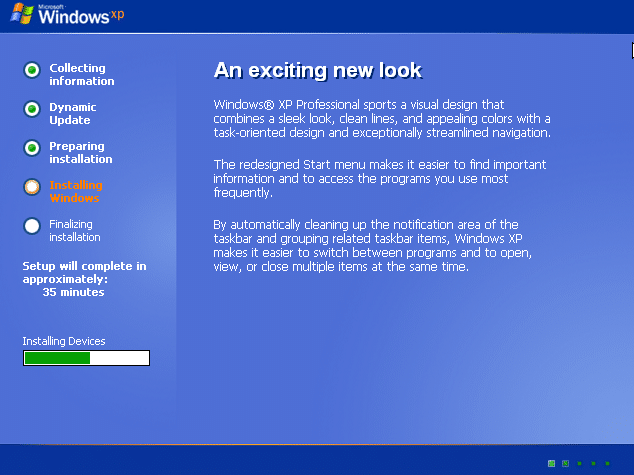Click the Installing Windows orange step label

76,192
